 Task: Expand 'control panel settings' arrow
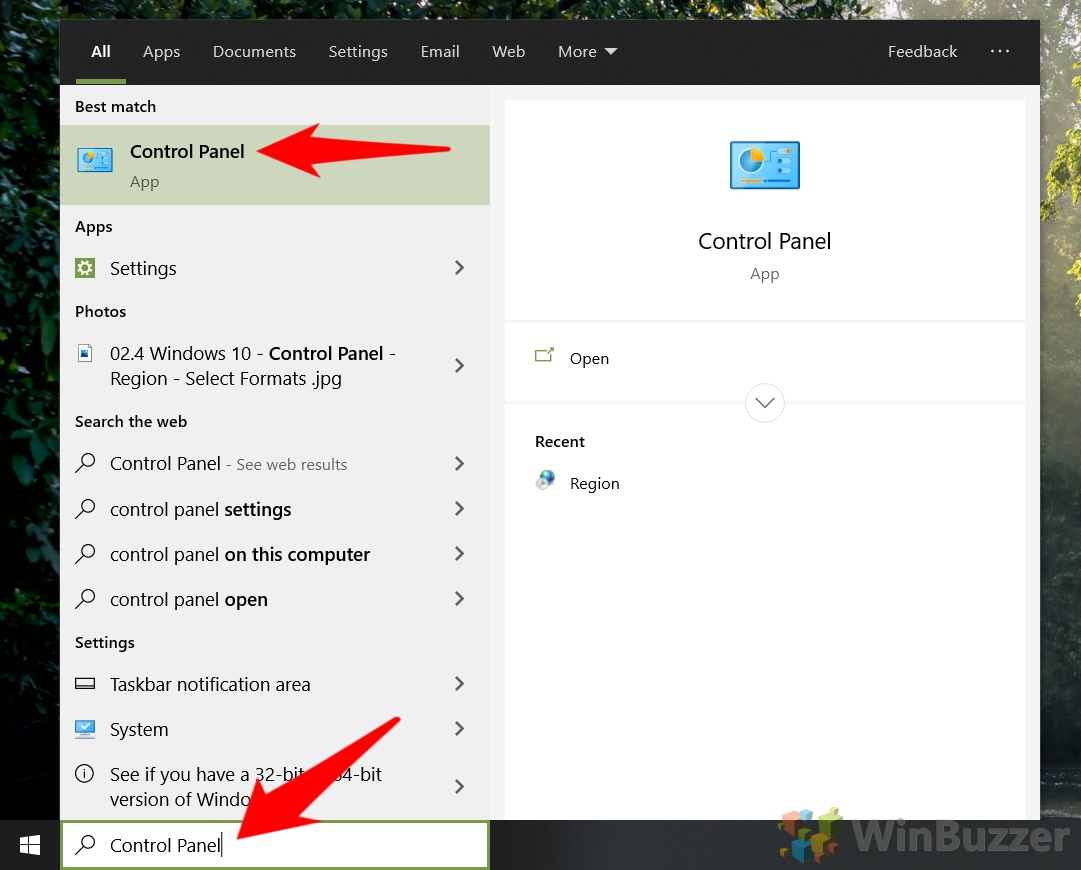click(460, 509)
